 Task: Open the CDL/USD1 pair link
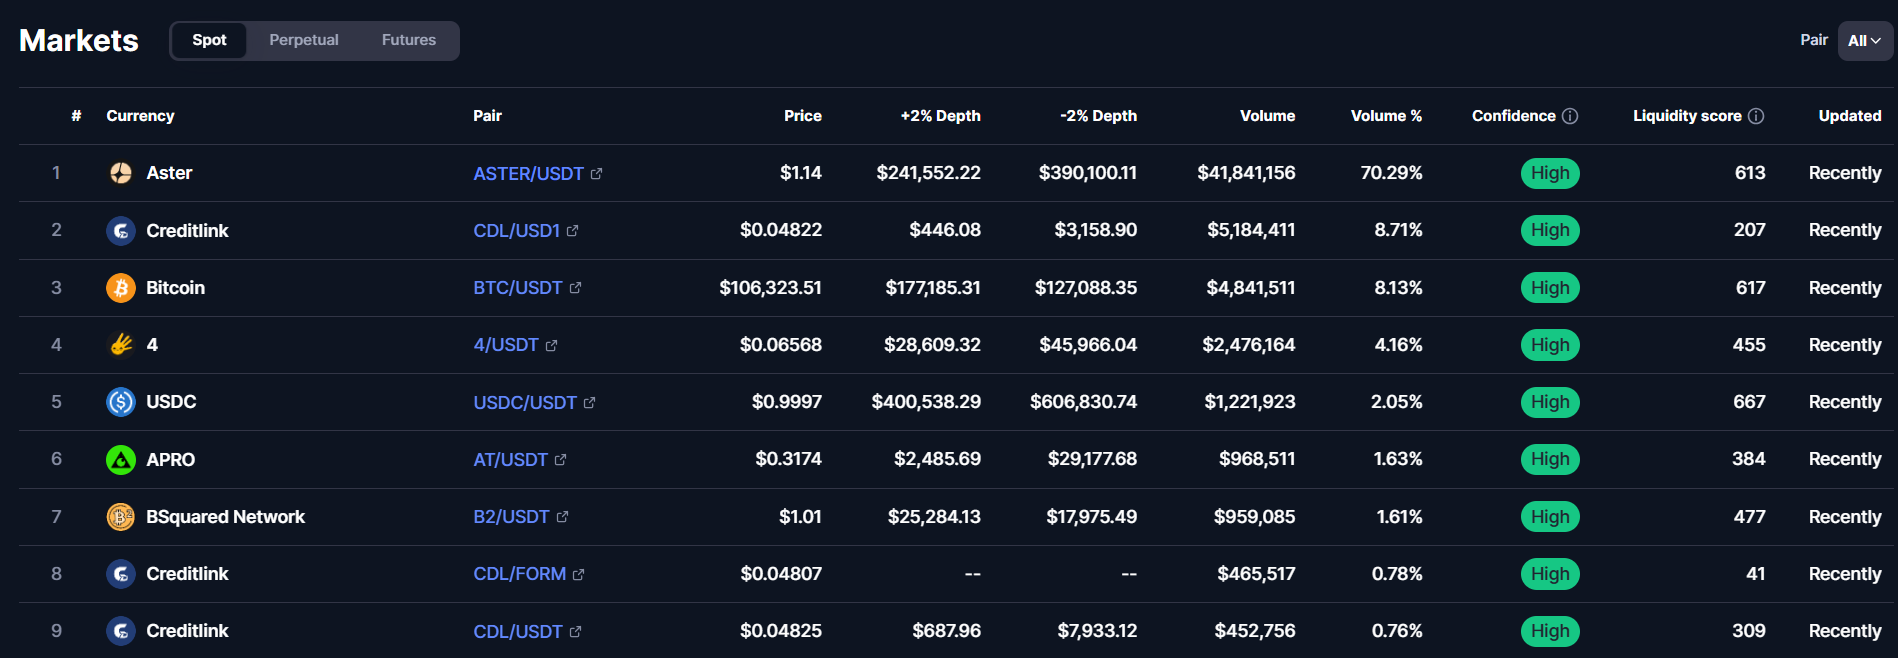click(x=516, y=231)
